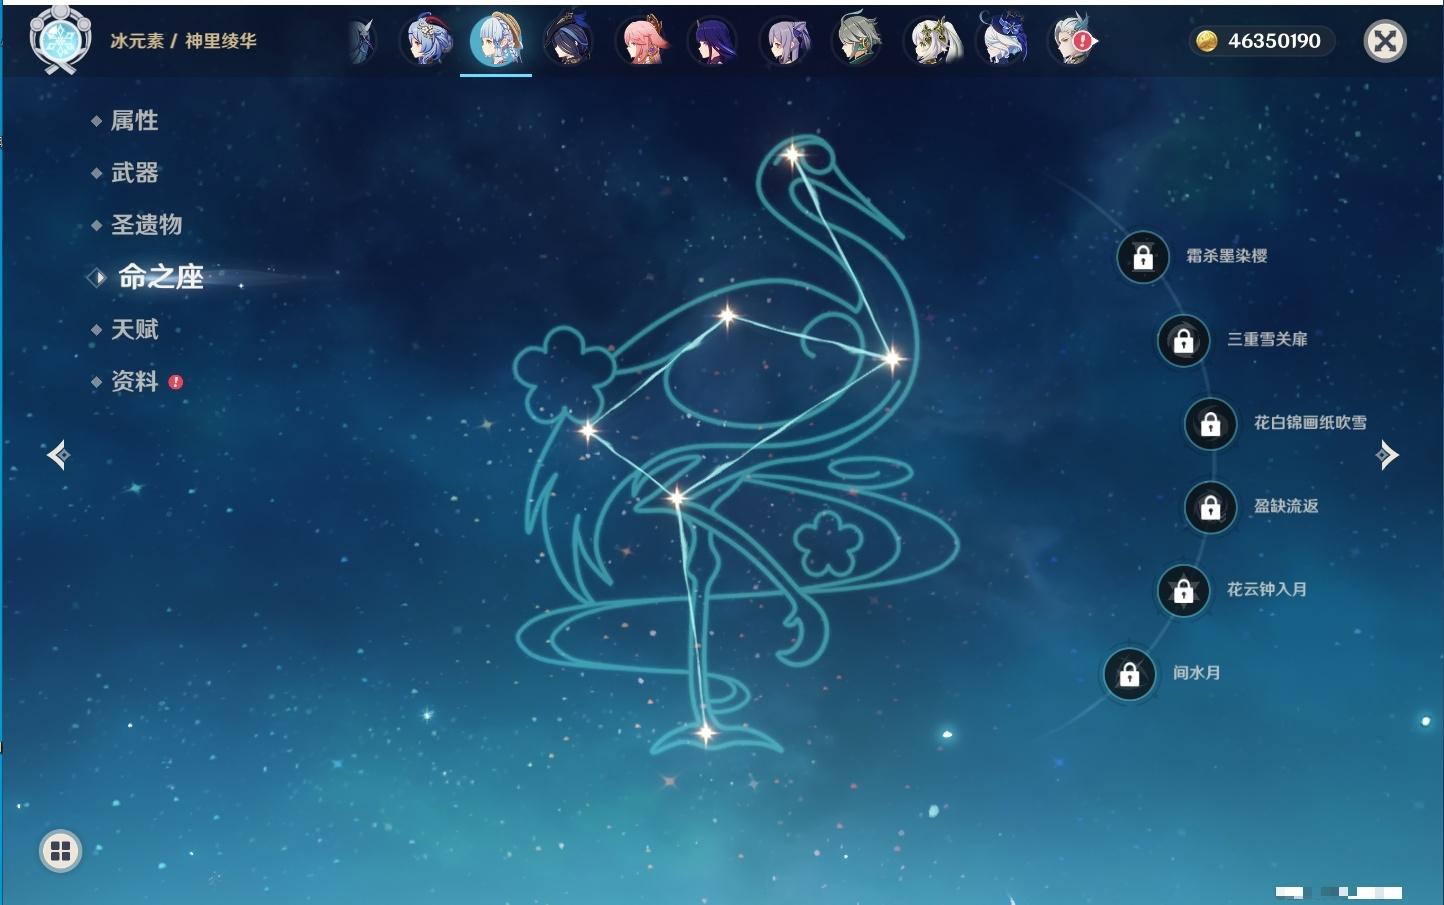Open the four-square grid menu button
1444x905 pixels.
pyautogui.click(x=61, y=851)
